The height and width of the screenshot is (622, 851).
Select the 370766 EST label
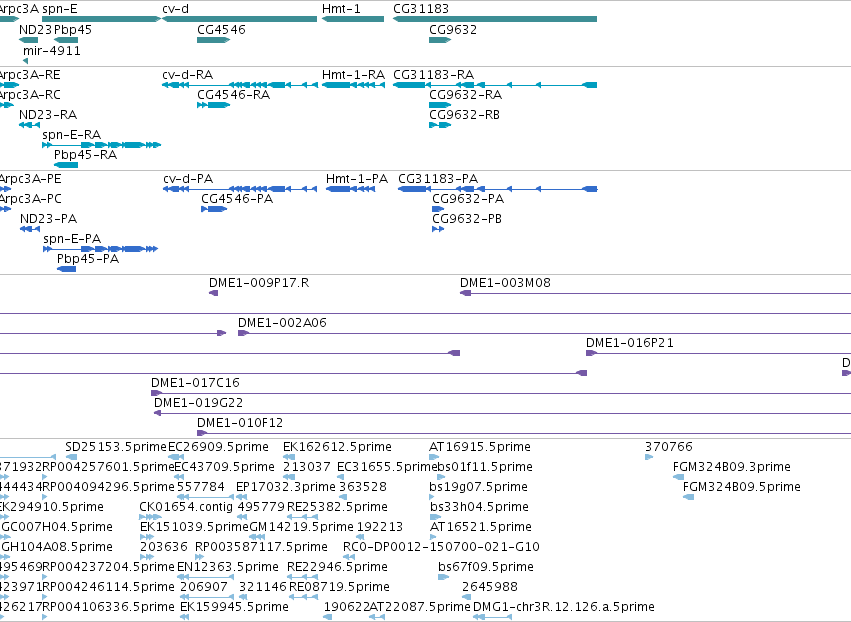pyautogui.click(x=669, y=448)
